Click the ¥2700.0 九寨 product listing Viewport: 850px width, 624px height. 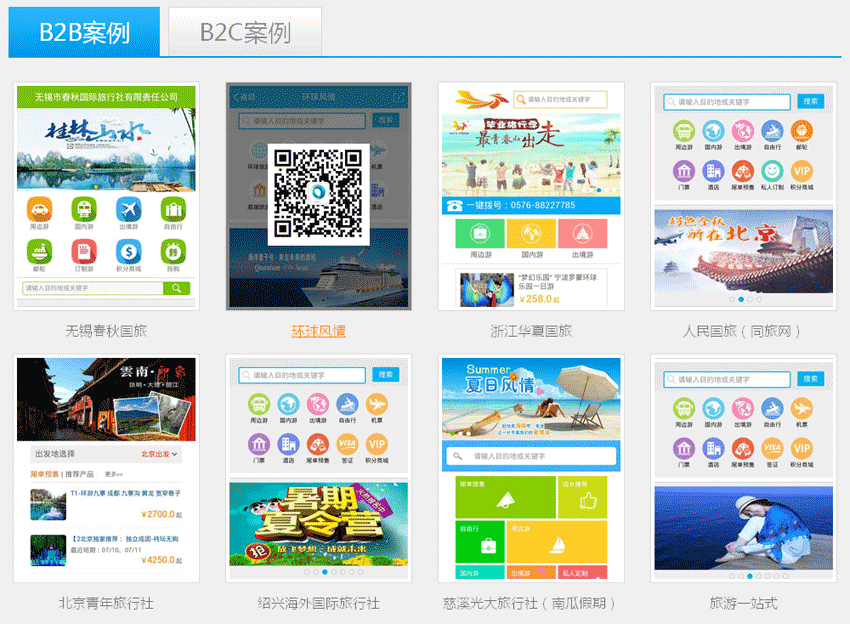tap(106, 505)
